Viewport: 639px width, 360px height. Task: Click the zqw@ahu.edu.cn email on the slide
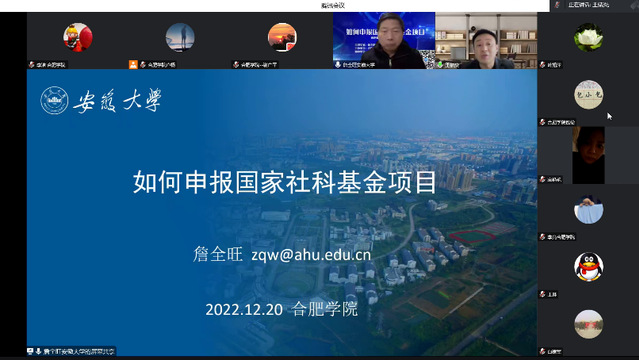tap(311, 254)
